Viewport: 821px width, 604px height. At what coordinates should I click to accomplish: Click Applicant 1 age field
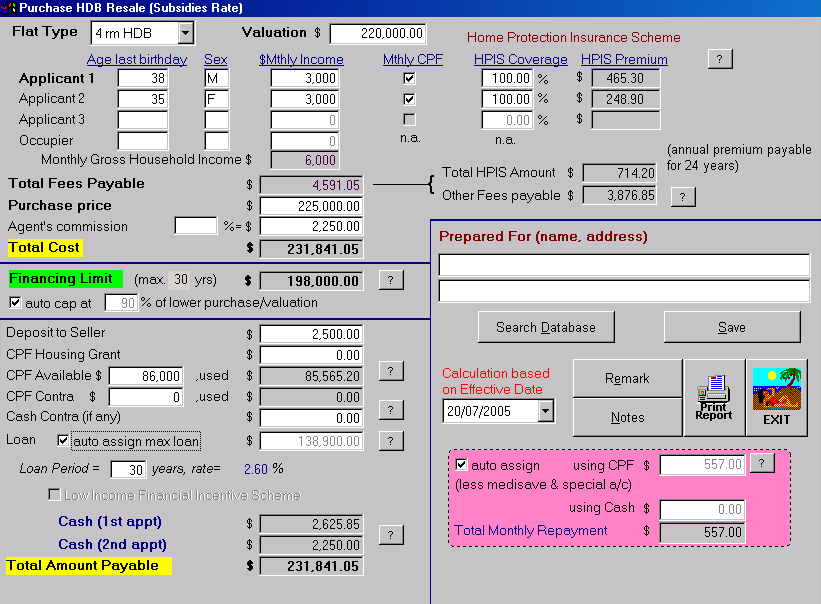click(x=142, y=79)
